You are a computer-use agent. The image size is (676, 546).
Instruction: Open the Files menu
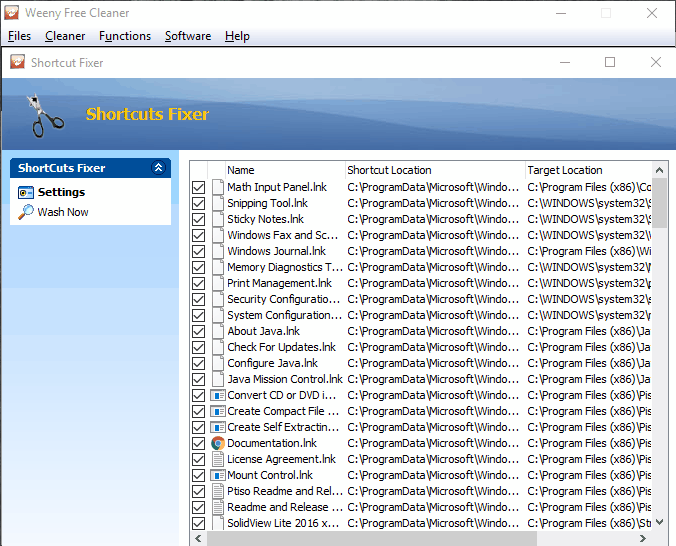[19, 36]
